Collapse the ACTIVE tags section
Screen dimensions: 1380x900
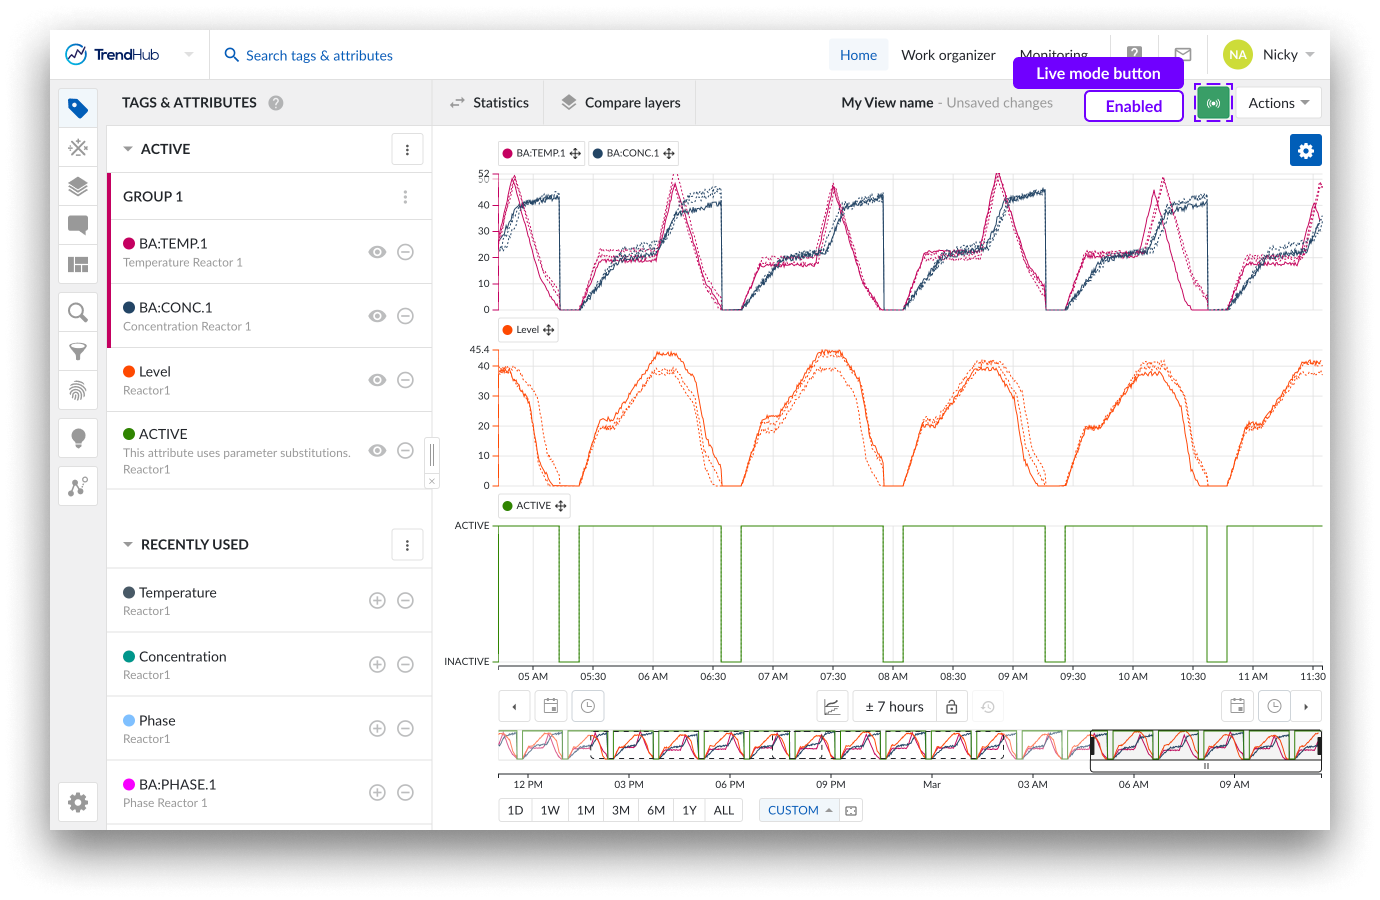(128, 149)
